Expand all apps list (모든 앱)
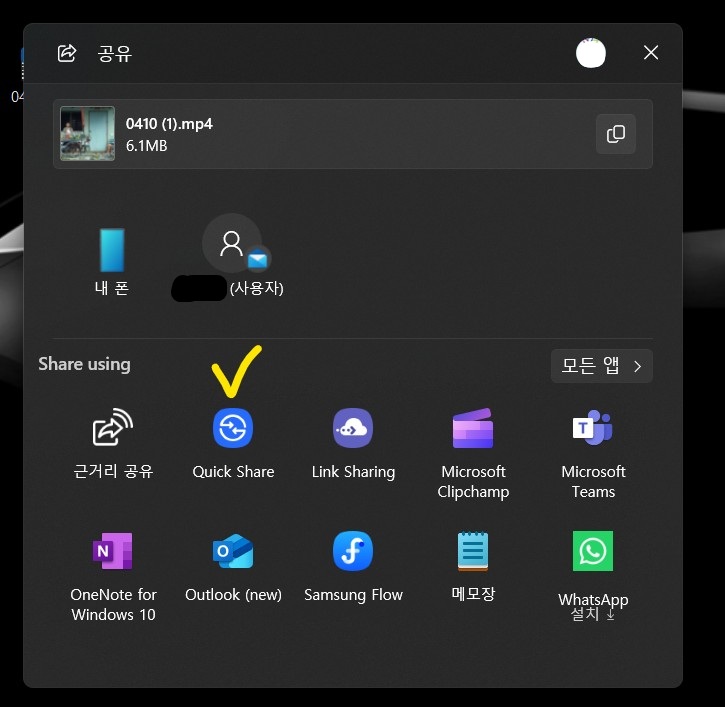The width and height of the screenshot is (725, 707). (602, 366)
